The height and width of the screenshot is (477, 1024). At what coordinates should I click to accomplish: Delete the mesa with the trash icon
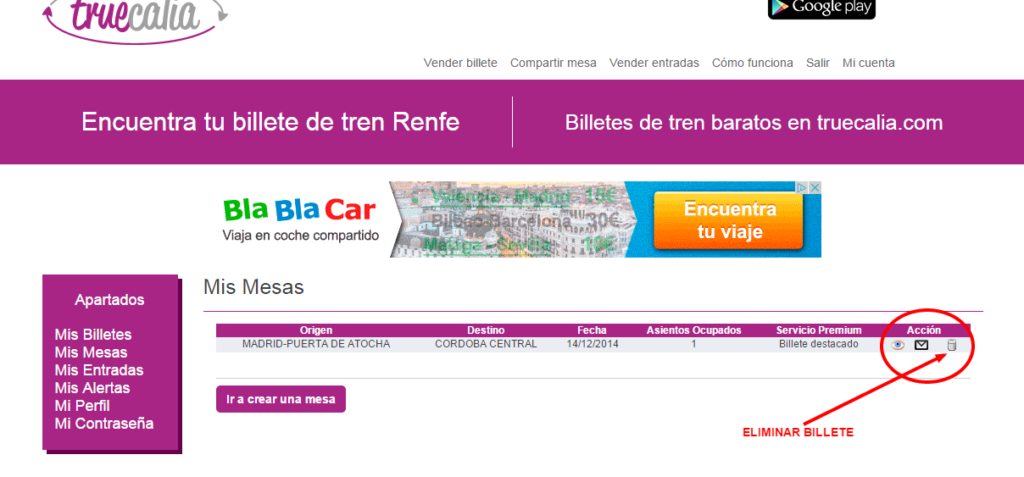951,345
